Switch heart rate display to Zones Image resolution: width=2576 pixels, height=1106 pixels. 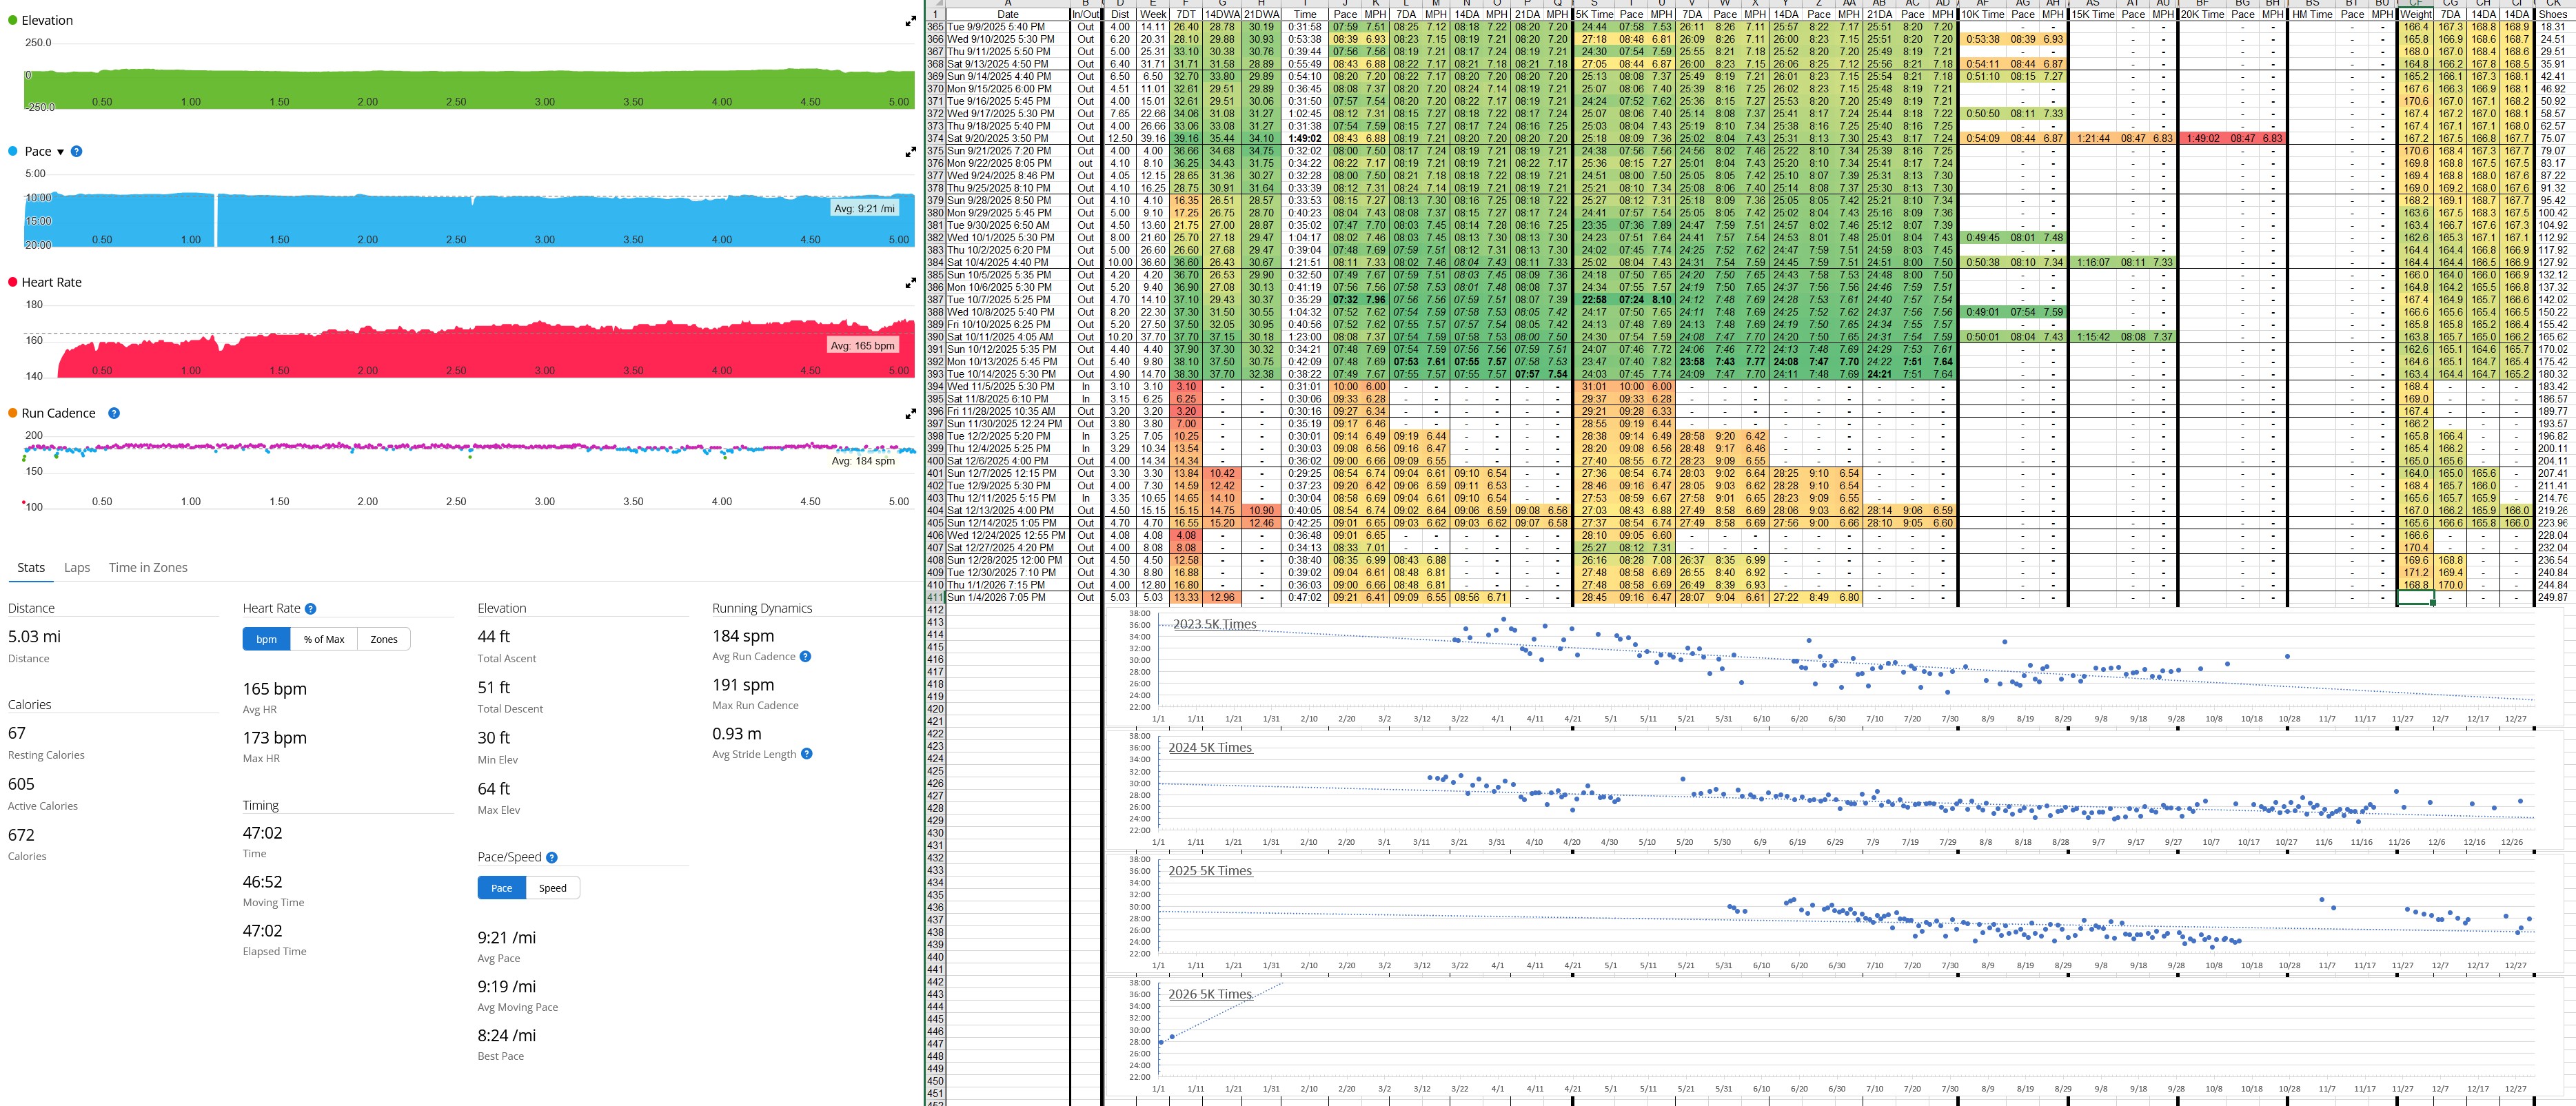tap(384, 639)
